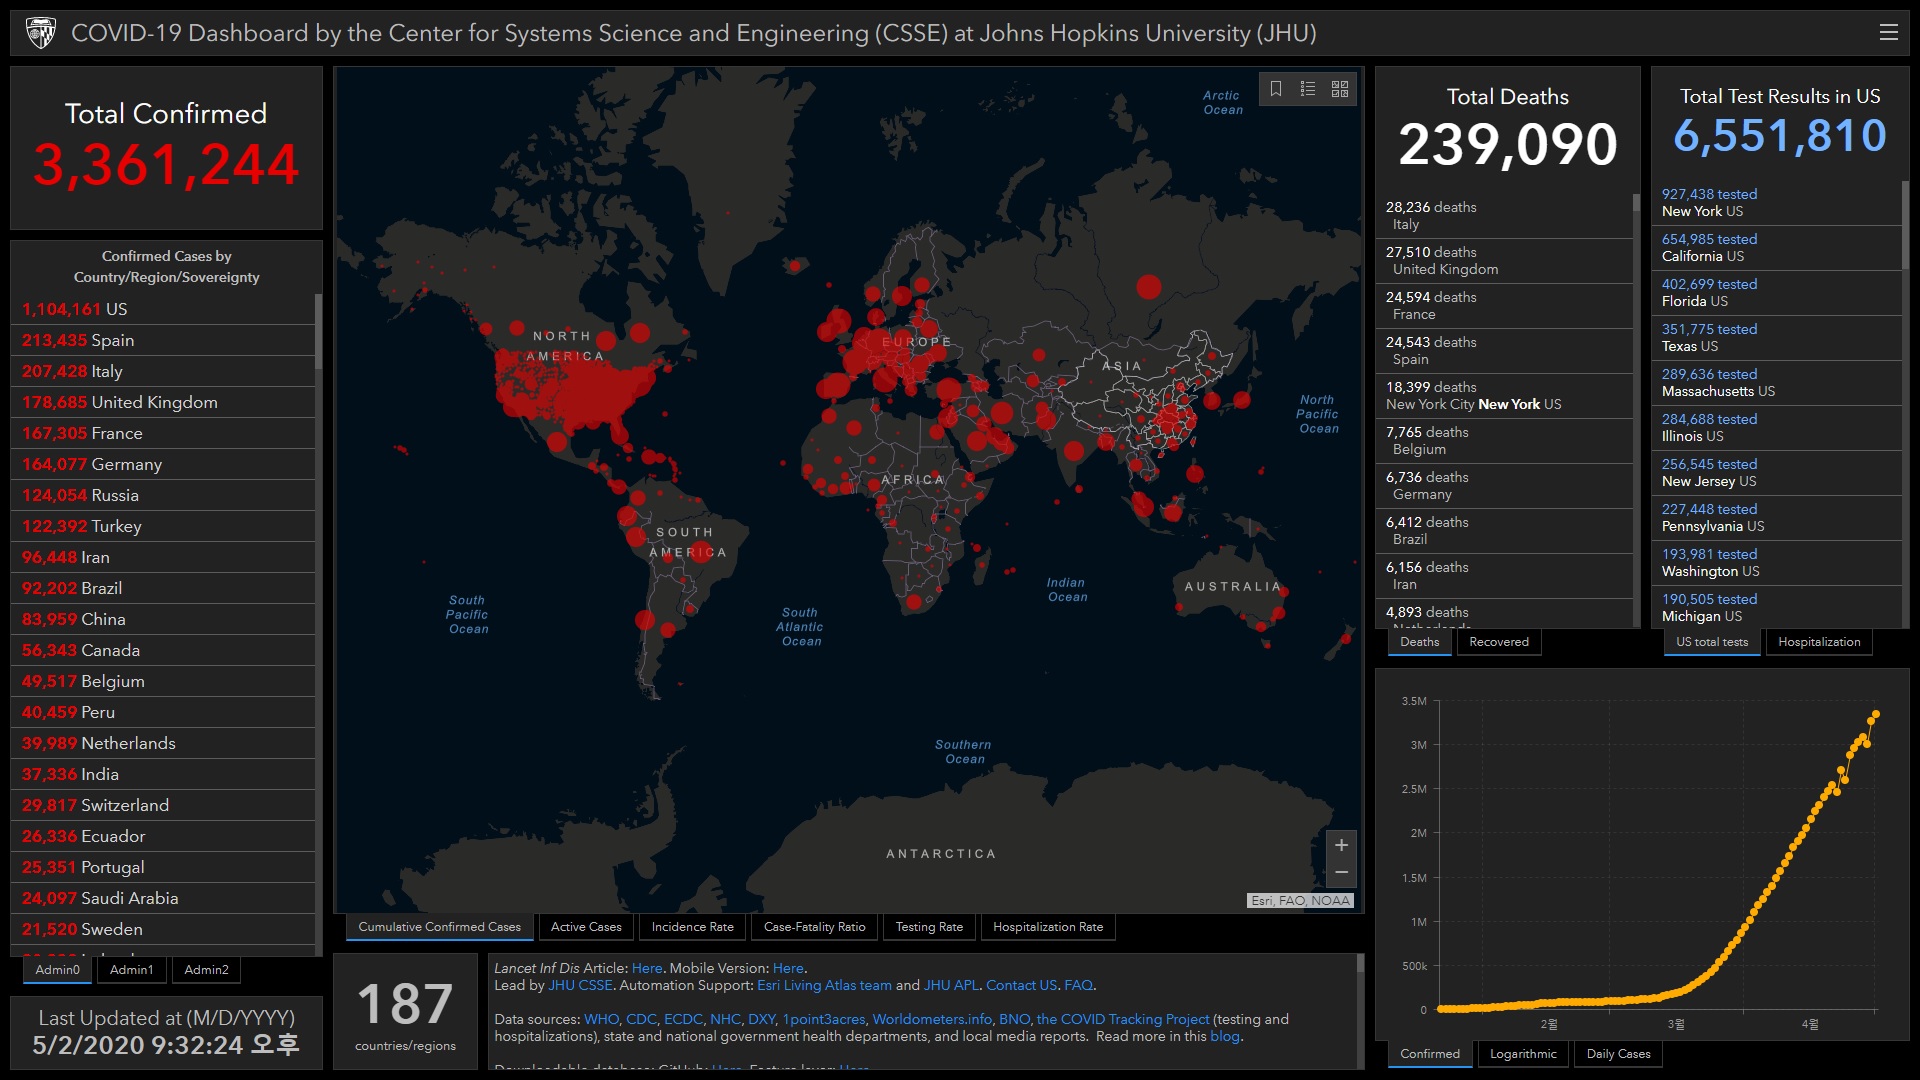The height and width of the screenshot is (1080, 1920).
Task: Click the Esri, FAO, NOAA attribution
Action: (x=1300, y=900)
